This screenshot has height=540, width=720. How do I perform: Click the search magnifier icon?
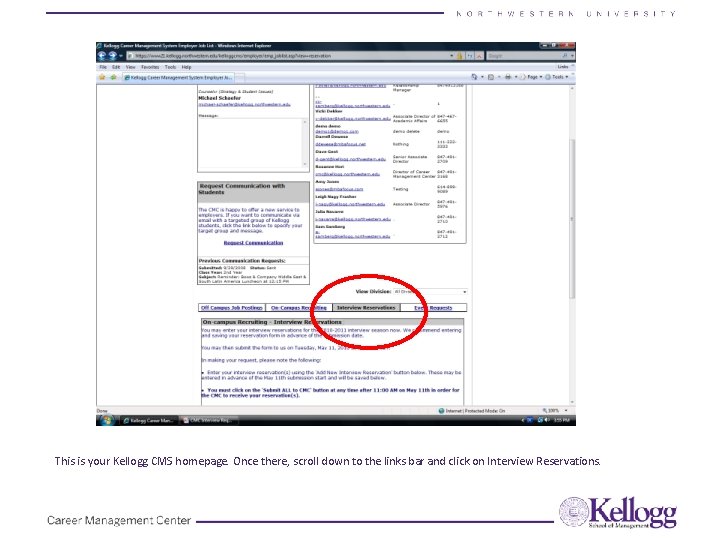coord(565,56)
